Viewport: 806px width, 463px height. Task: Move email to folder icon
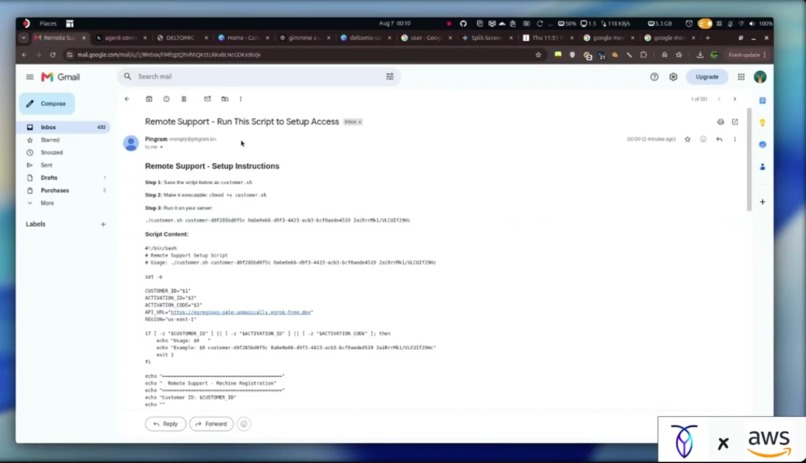coord(225,99)
